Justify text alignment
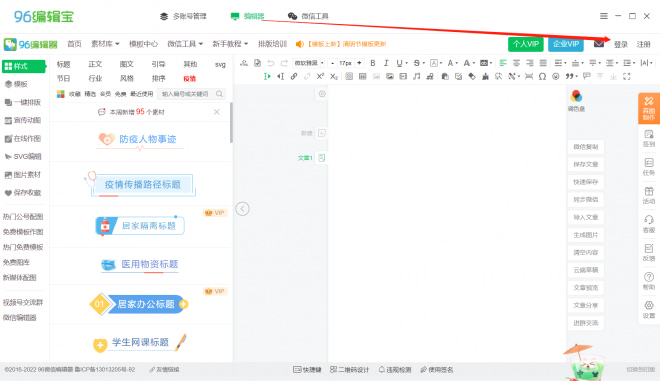The width and height of the screenshot is (660, 381). [x=543, y=63]
